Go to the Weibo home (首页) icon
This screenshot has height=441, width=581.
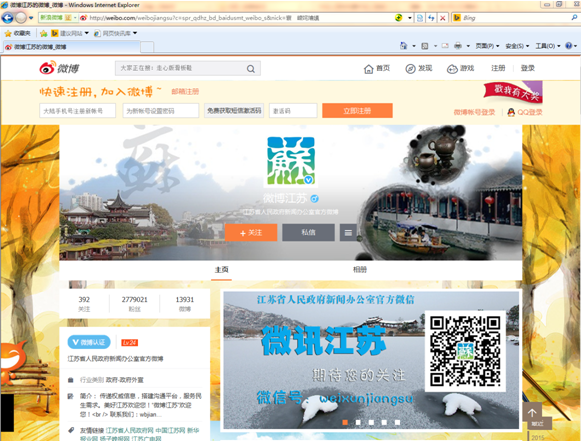point(368,69)
